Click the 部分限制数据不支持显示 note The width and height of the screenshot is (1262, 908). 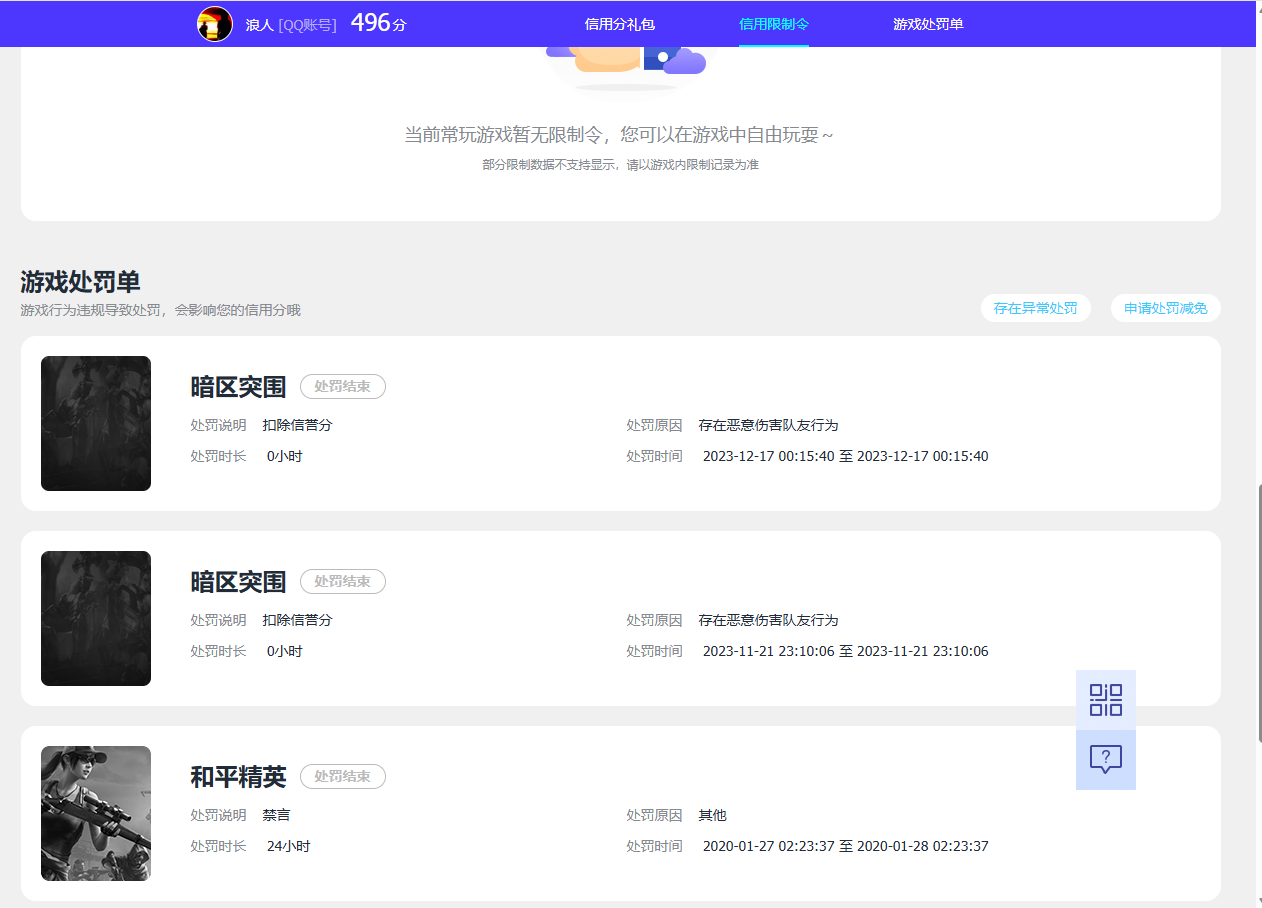coord(620,165)
